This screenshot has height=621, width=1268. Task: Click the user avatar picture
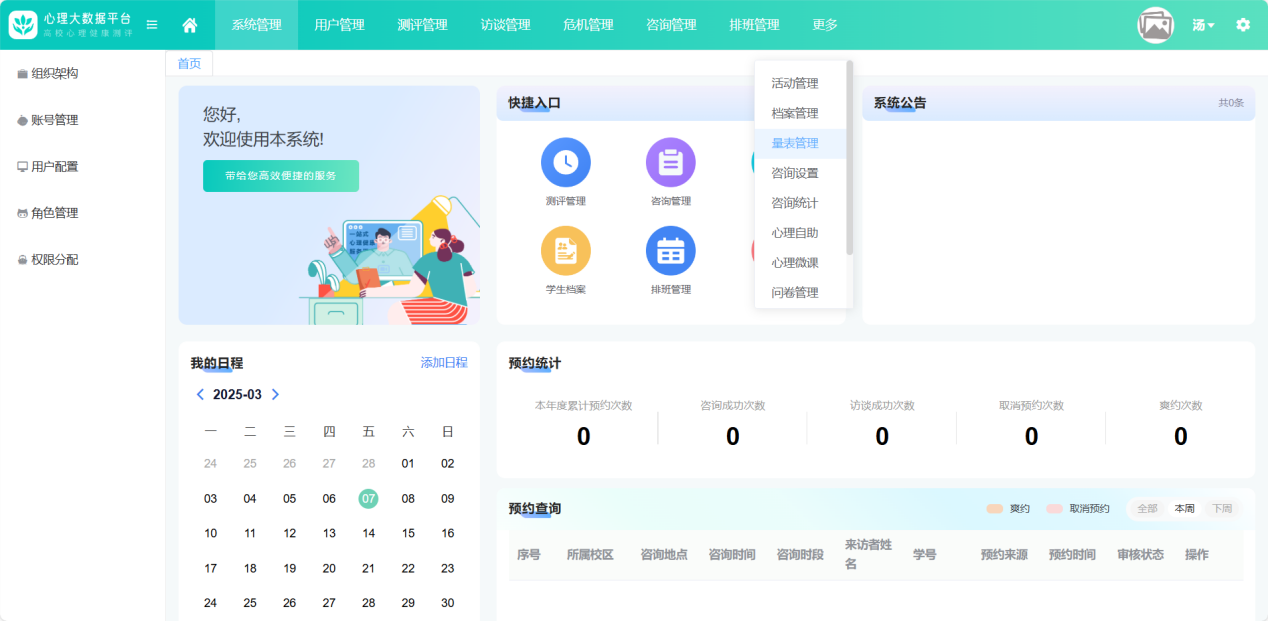pos(1156,25)
